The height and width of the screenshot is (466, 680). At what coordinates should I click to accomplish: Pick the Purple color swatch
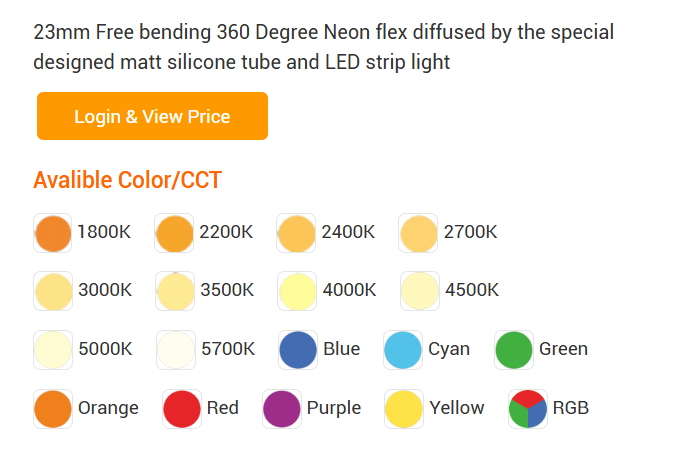[282, 408]
